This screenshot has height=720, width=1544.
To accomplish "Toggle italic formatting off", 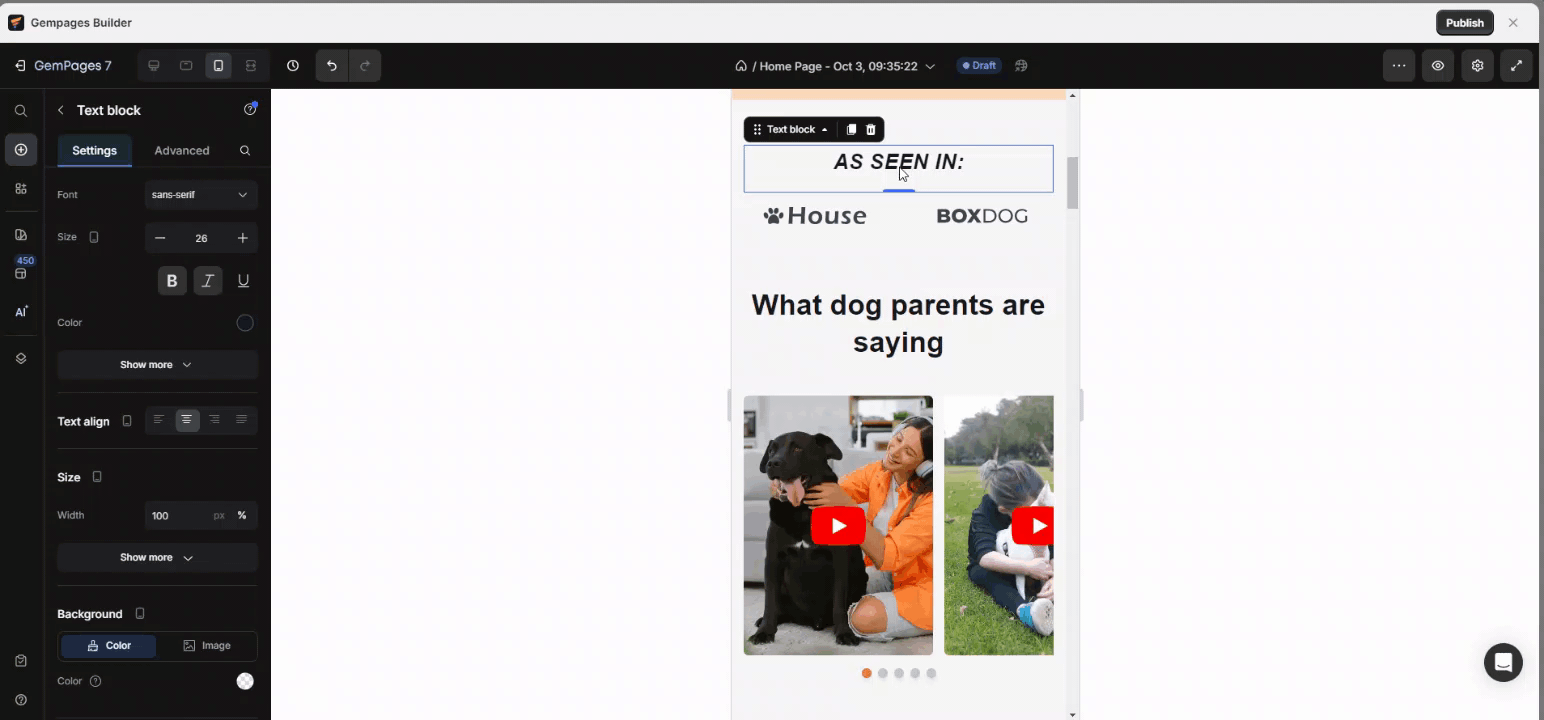I will [x=208, y=281].
